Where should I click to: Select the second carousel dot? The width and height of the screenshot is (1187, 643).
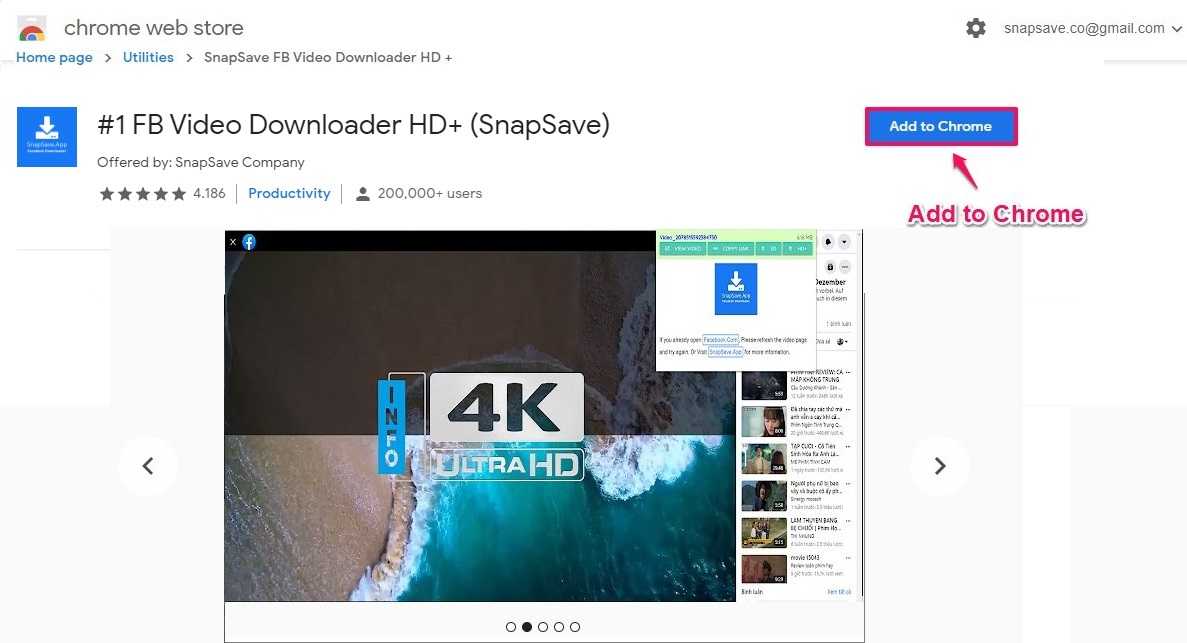click(527, 627)
